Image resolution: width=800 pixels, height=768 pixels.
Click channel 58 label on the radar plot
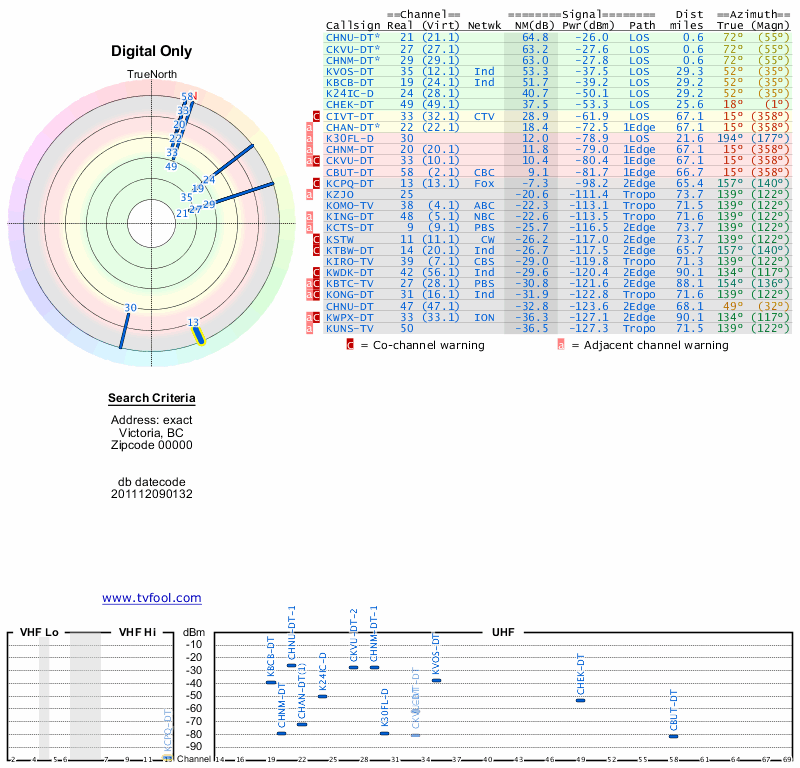187,96
